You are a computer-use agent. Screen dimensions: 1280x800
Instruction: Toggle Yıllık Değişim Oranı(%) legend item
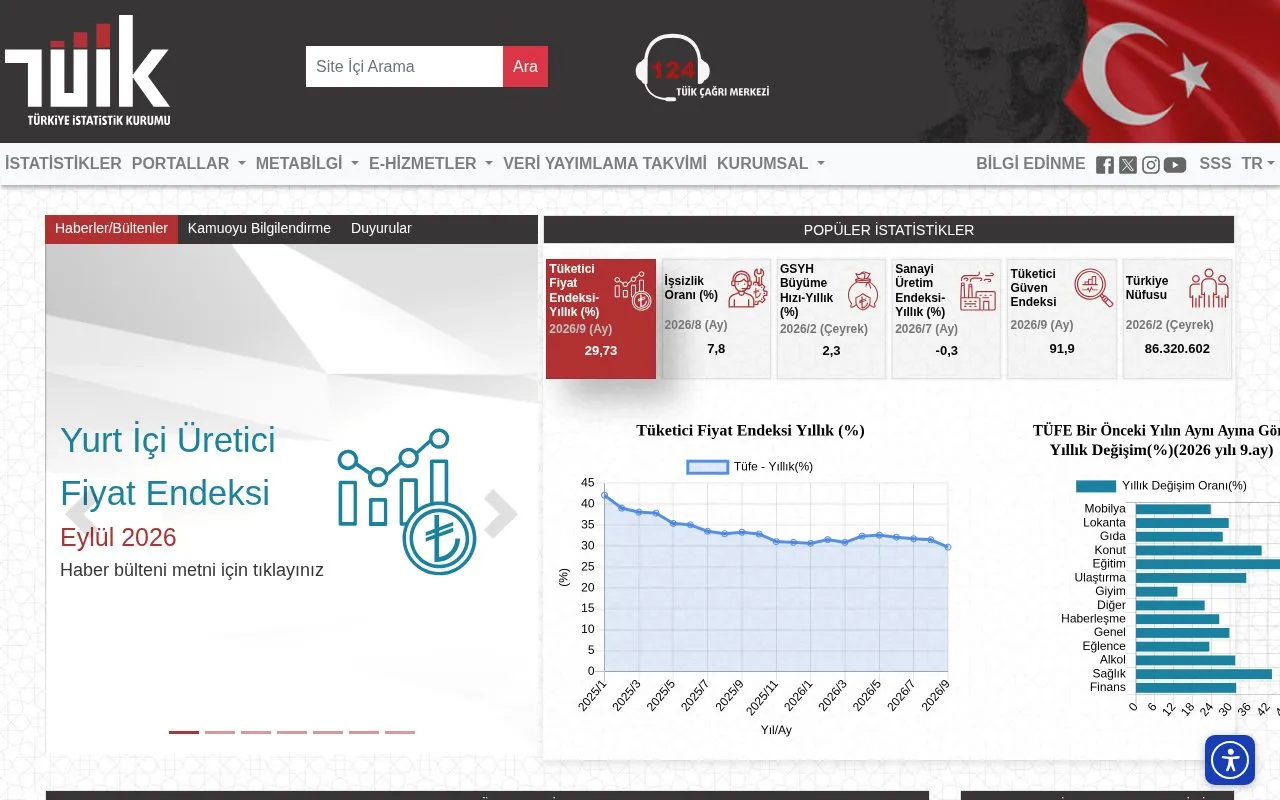pos(1161,486)
